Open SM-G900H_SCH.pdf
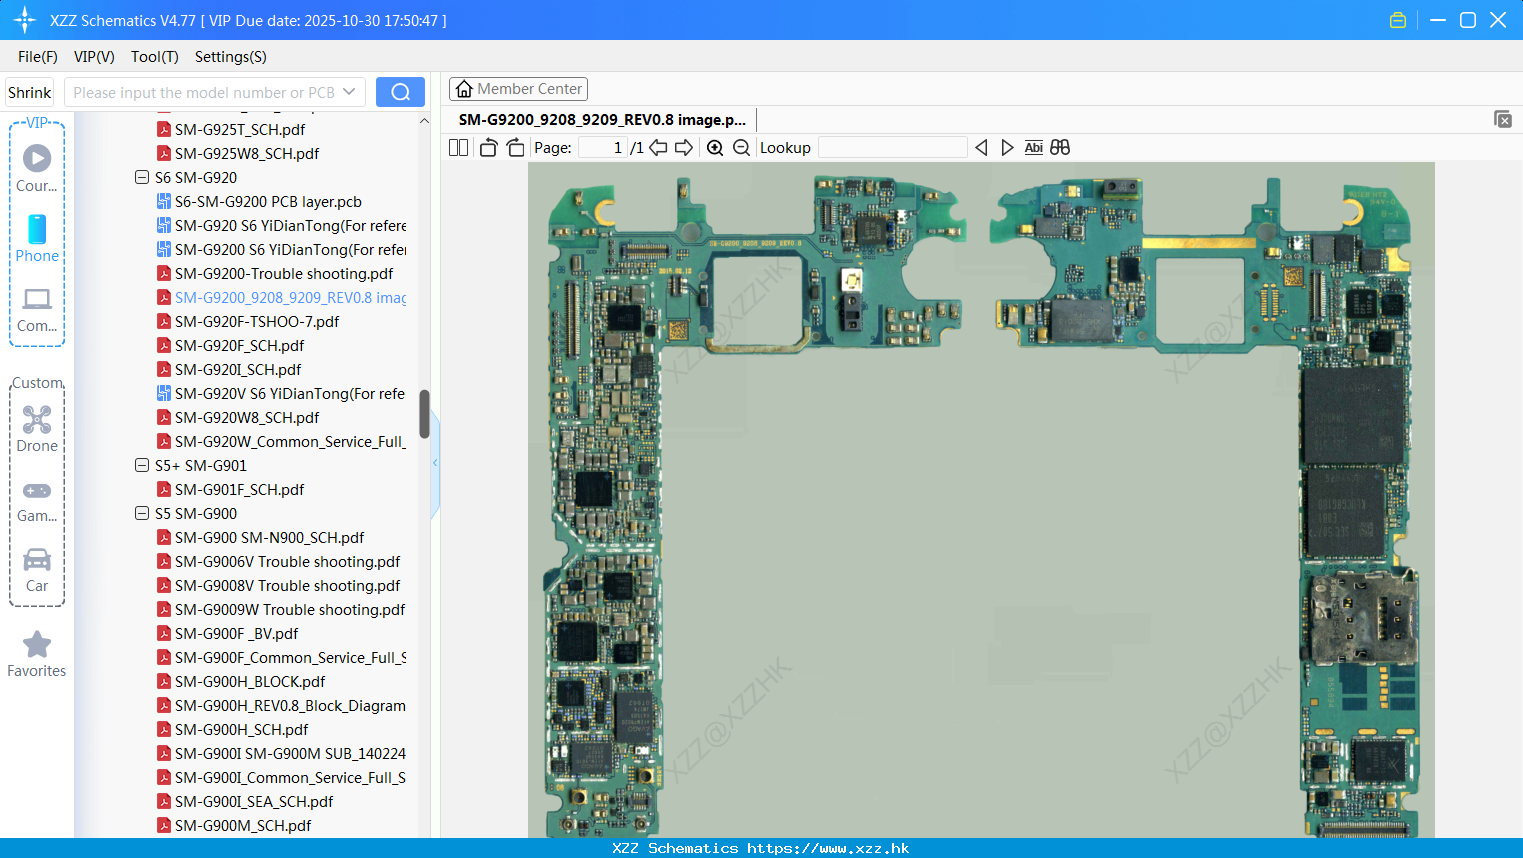The image size is (1523, 858). (x=241, y=729)
